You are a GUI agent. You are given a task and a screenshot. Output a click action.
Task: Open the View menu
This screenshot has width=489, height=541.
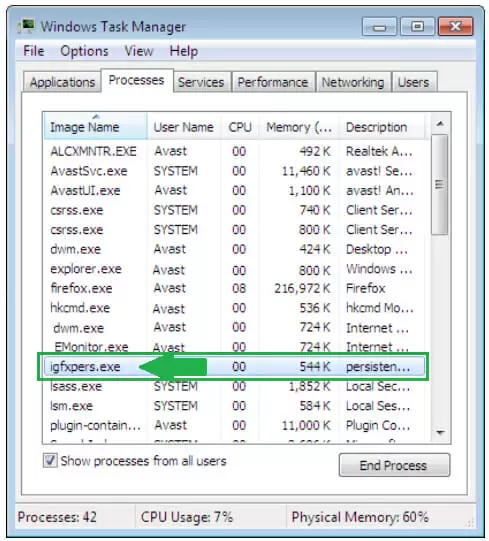[139, 51]
